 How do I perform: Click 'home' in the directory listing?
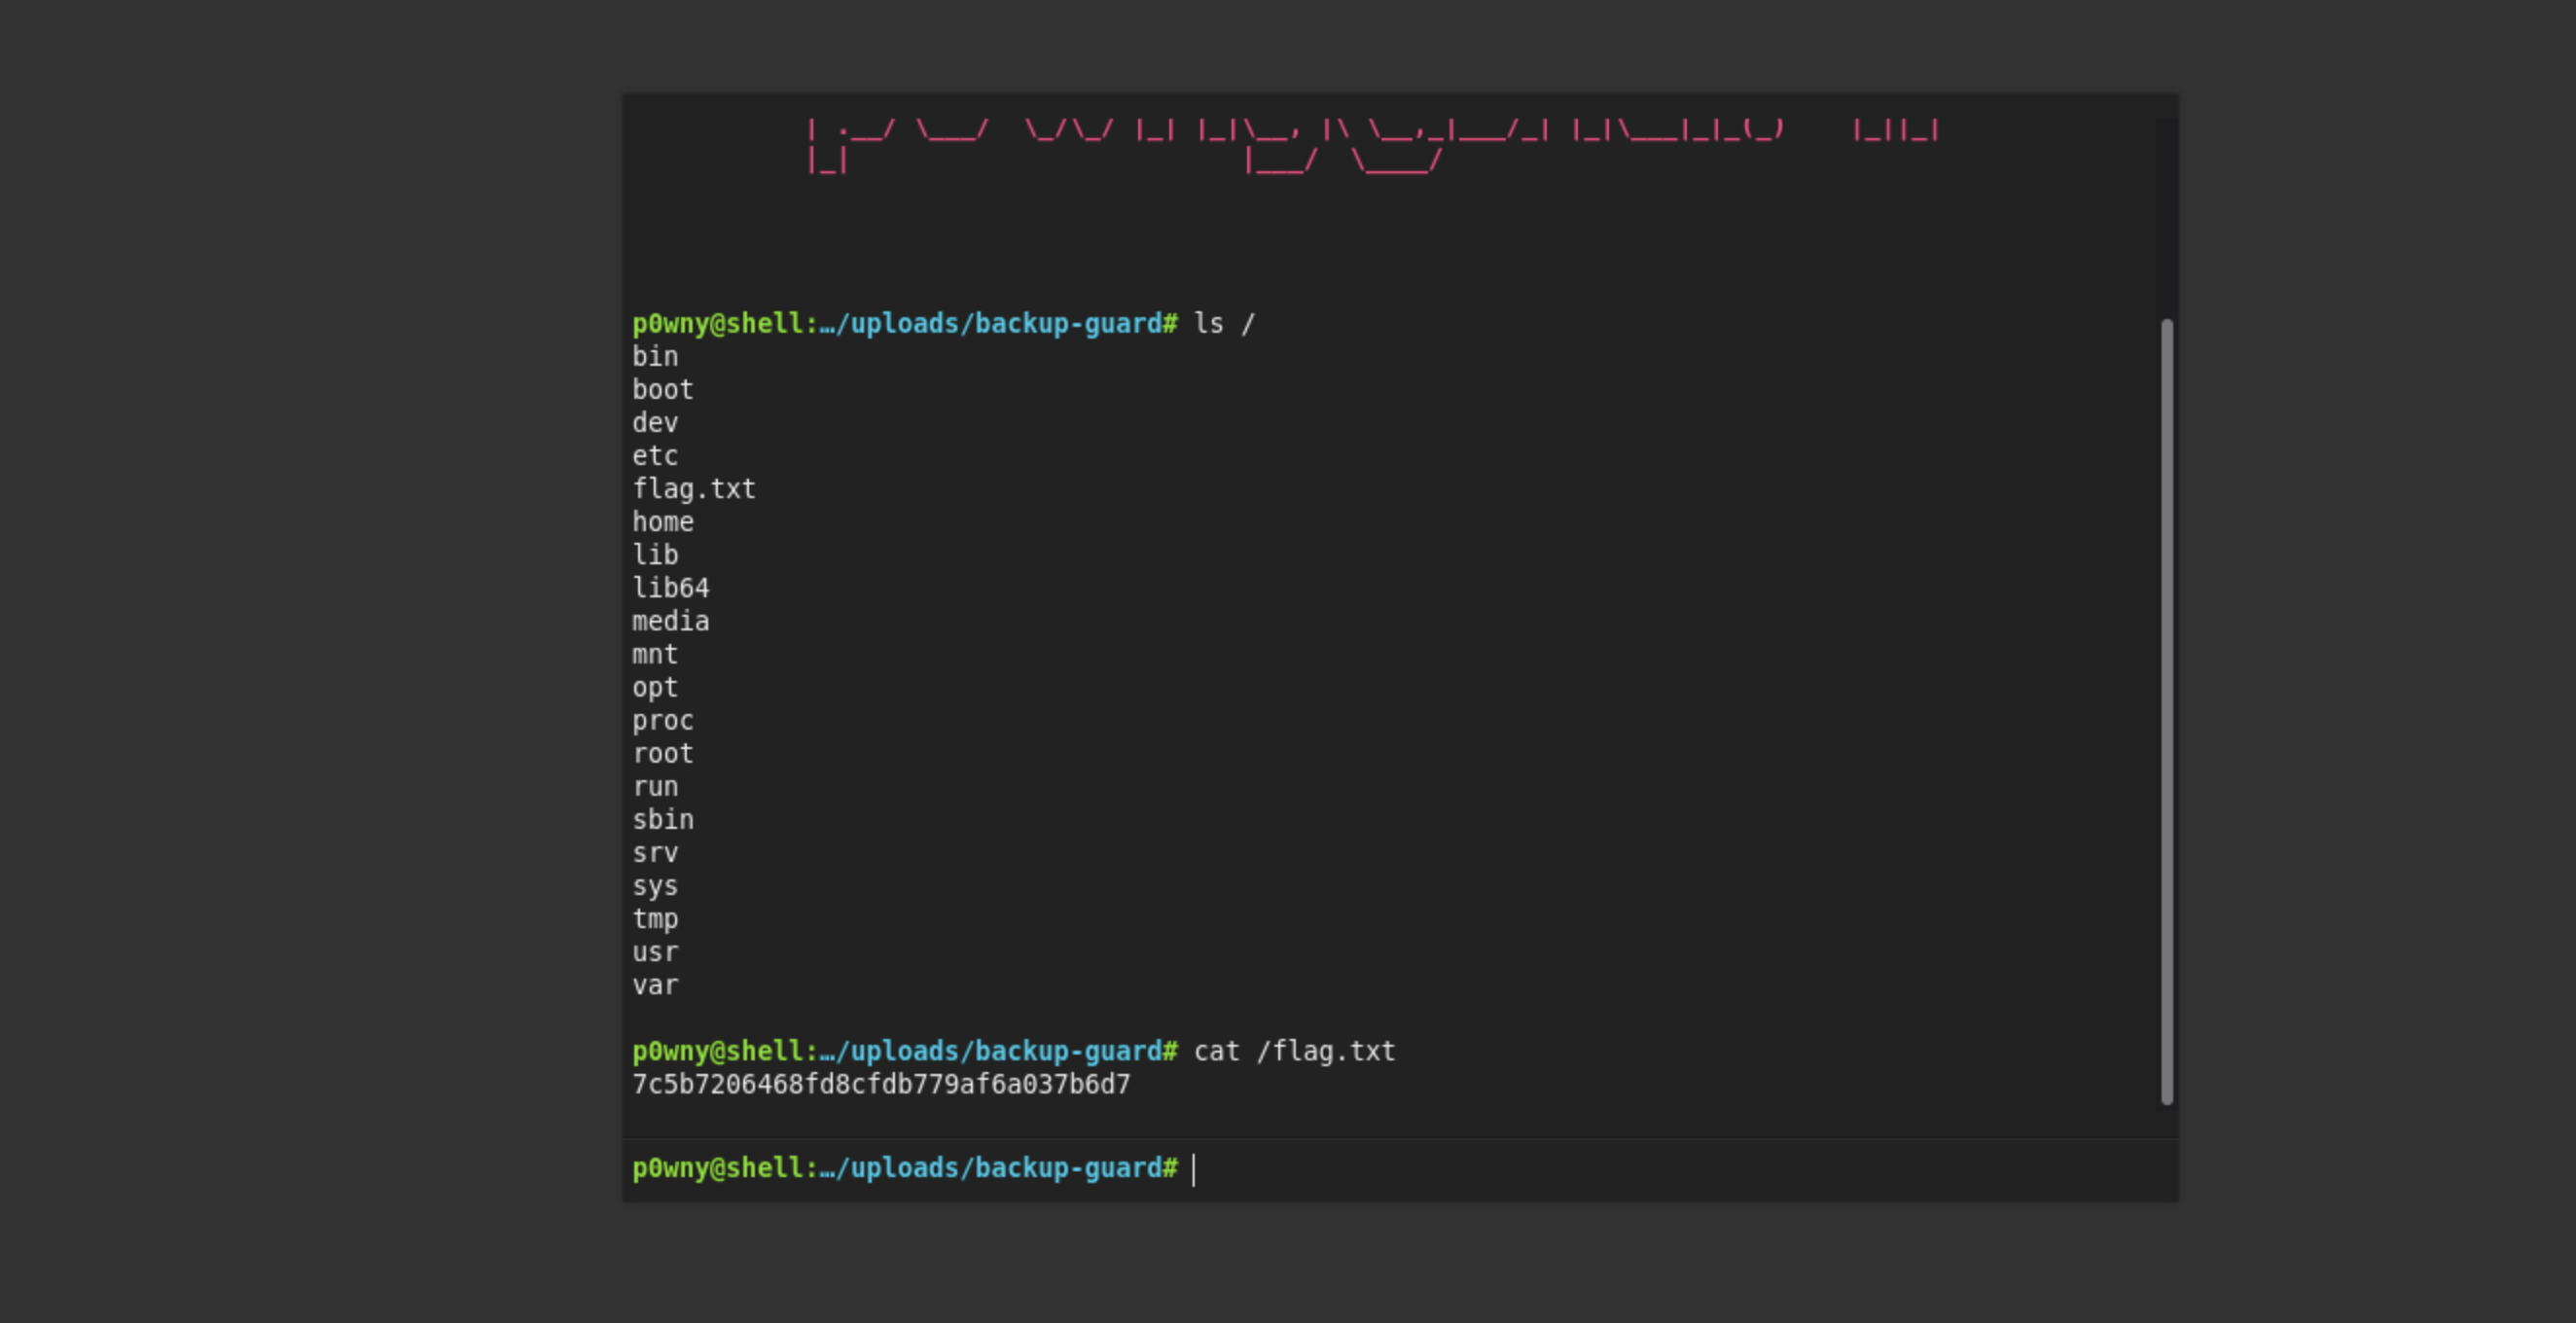point(662,522)
